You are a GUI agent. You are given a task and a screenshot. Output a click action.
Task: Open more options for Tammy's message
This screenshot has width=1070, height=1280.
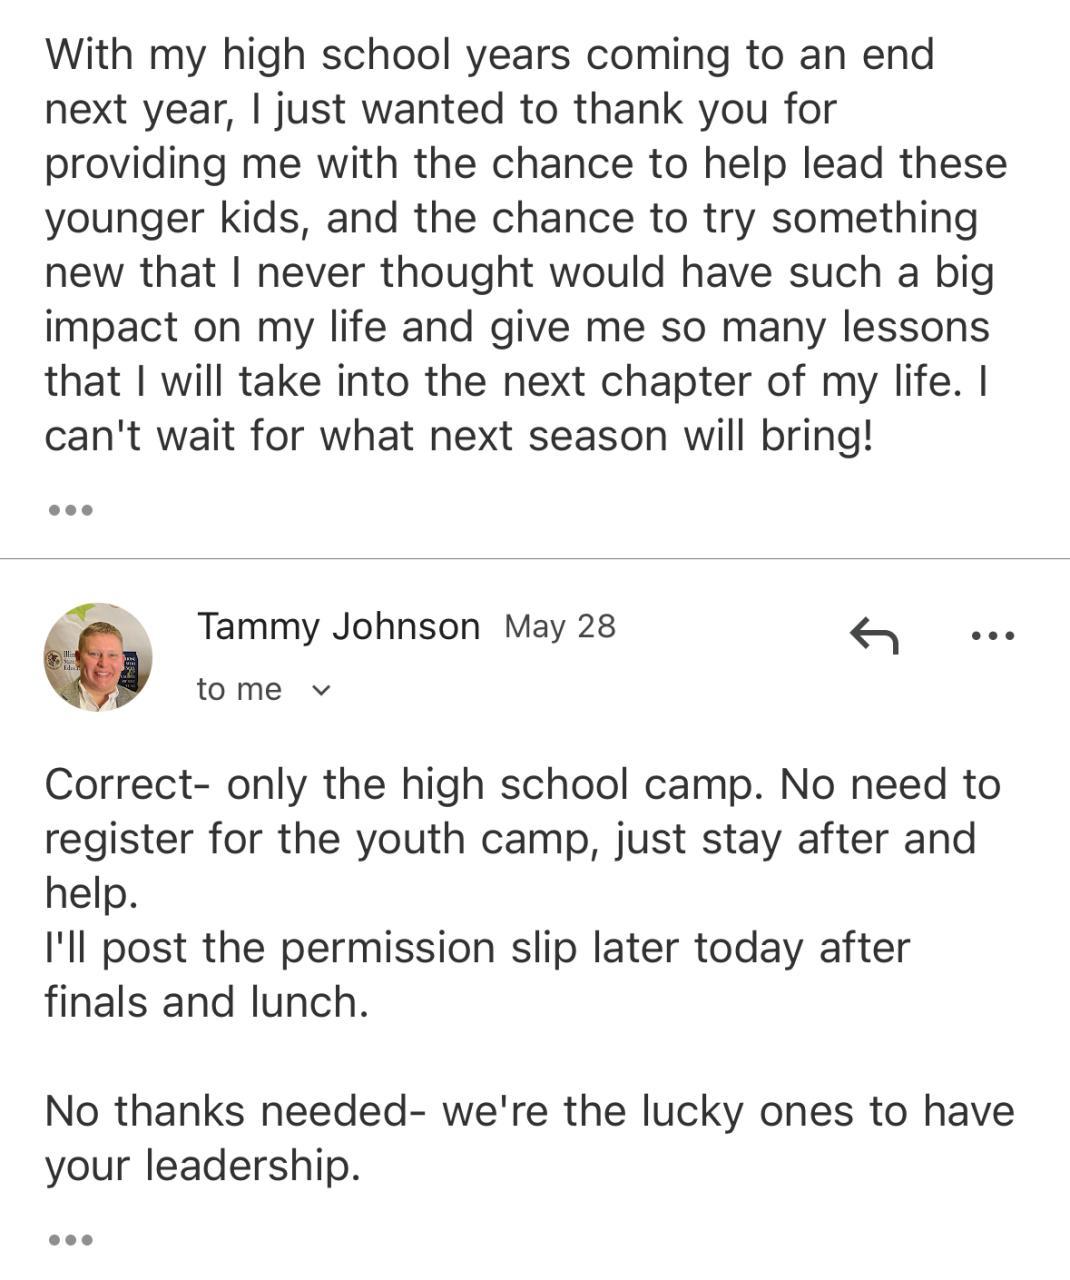[992, 635]
